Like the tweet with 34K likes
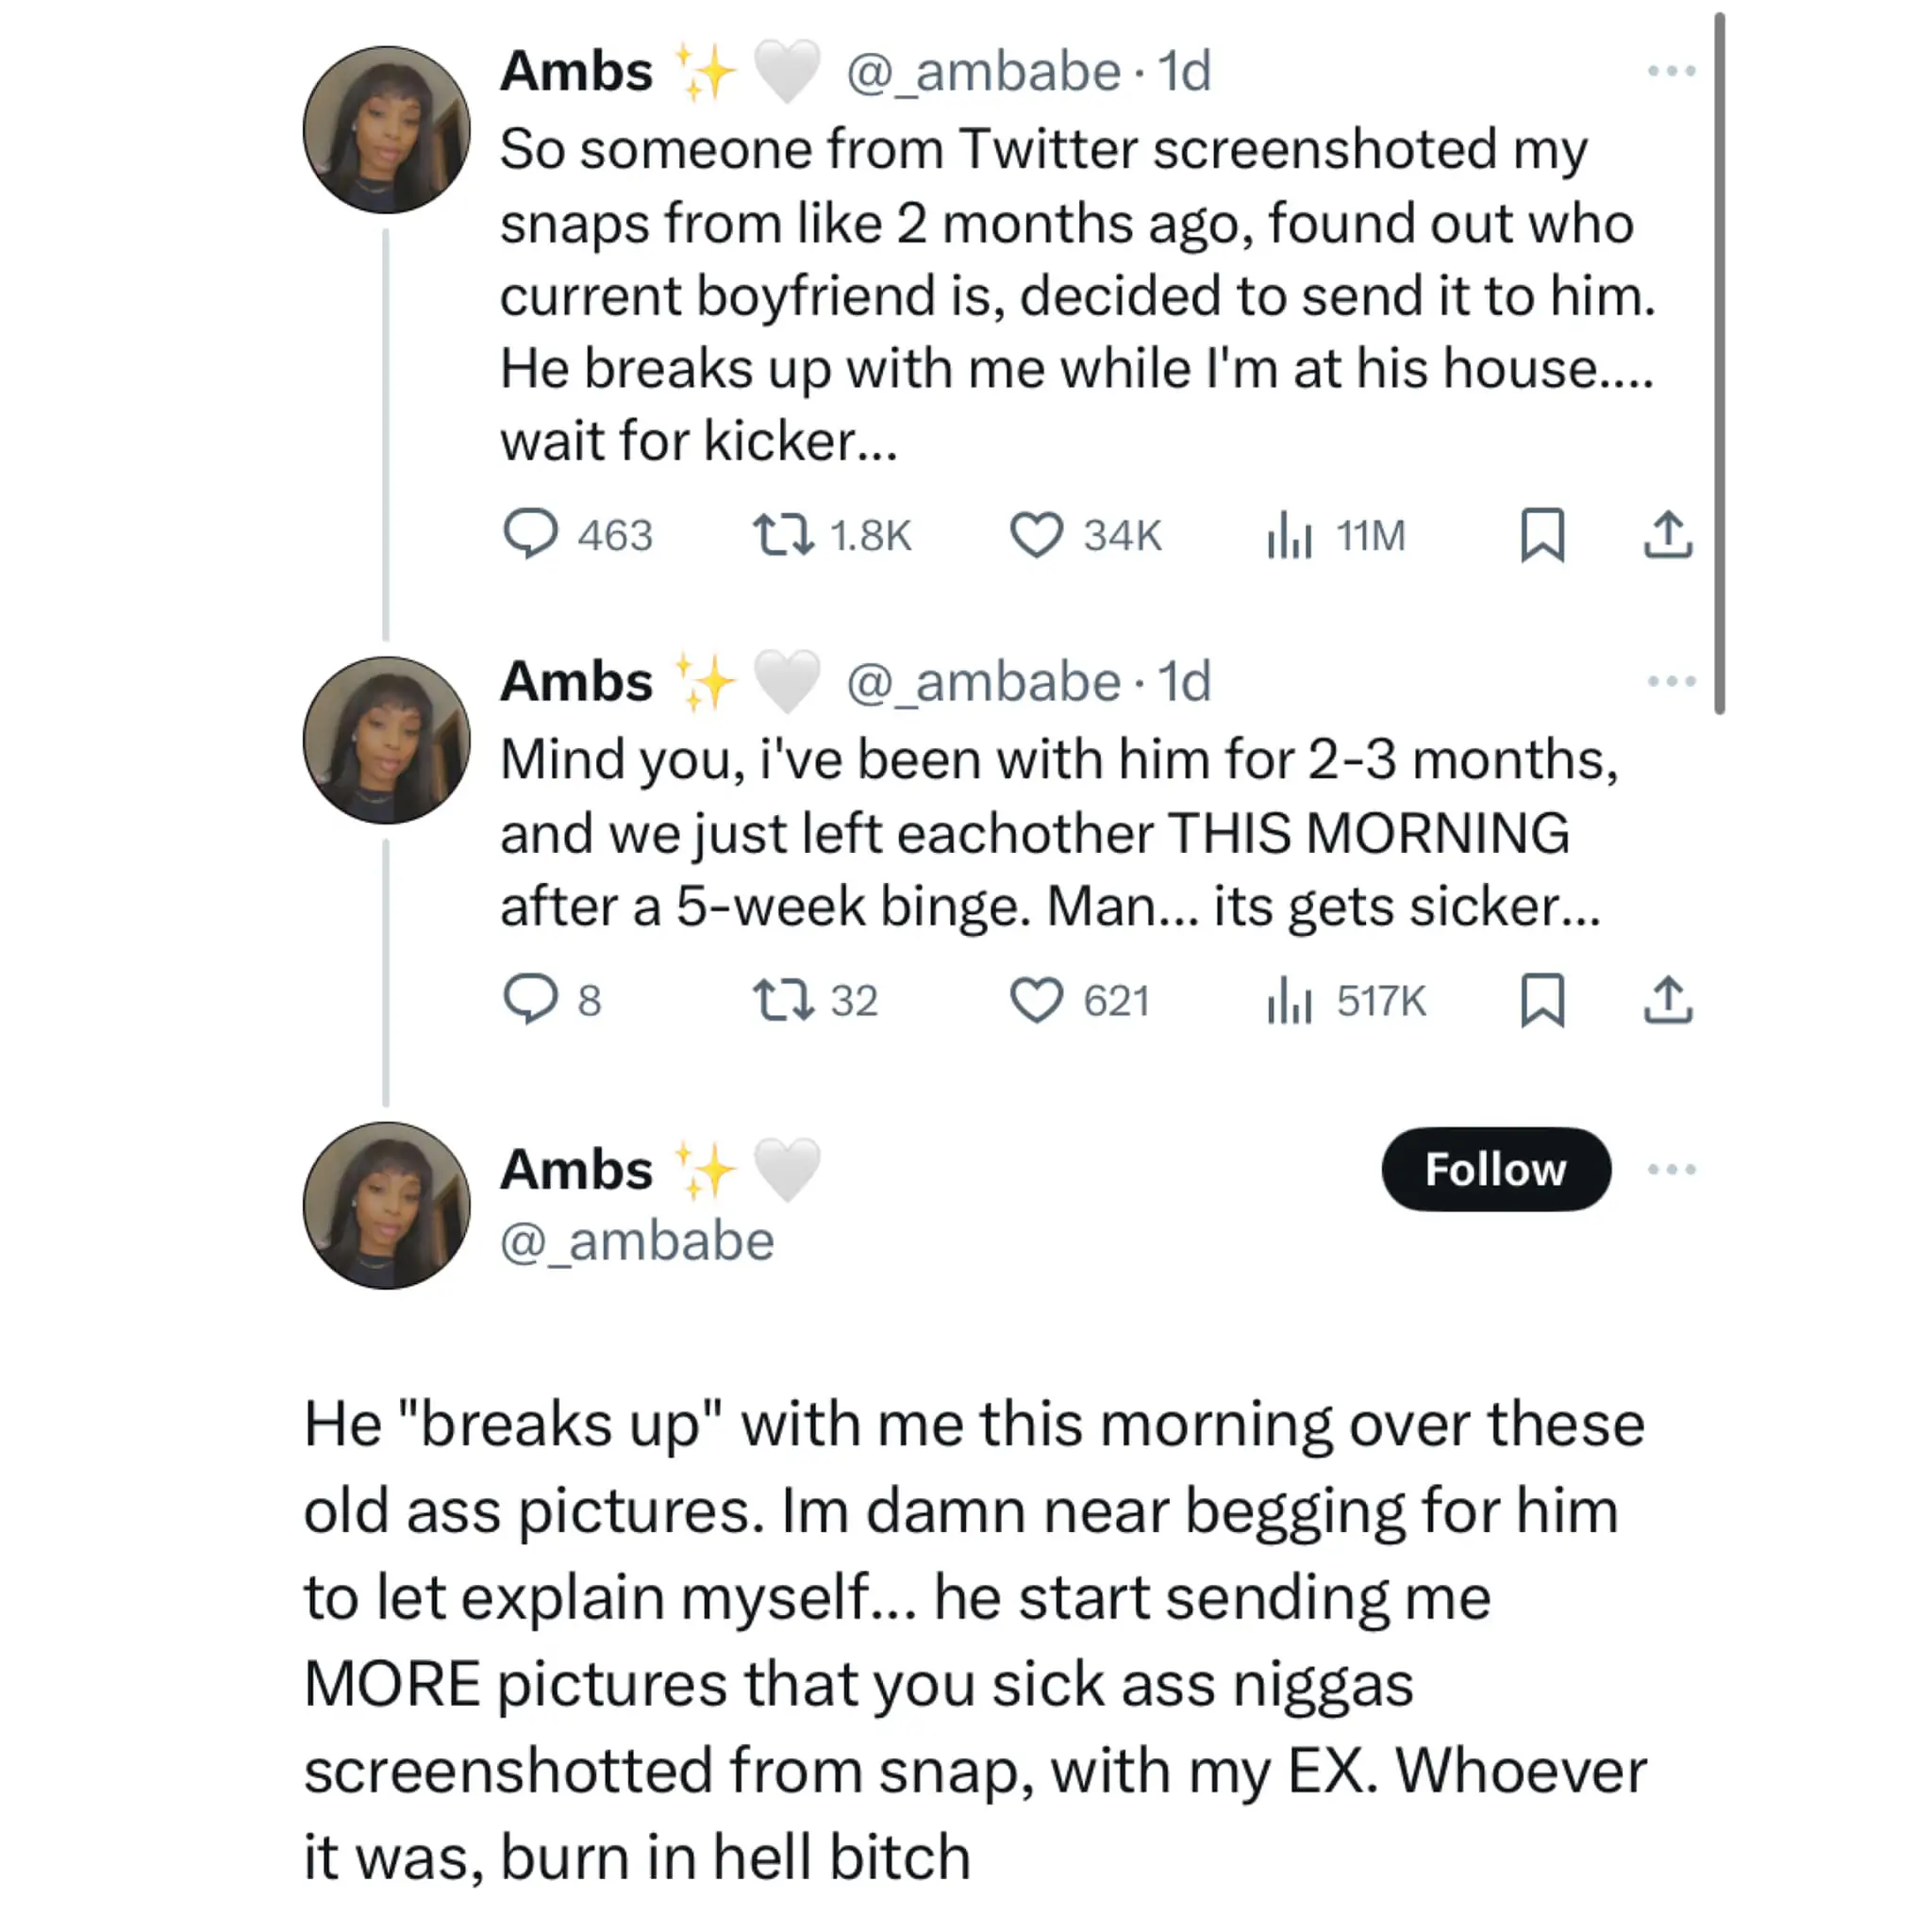The width and height of the screenshot is (1932, 1932). (1036, 534)
